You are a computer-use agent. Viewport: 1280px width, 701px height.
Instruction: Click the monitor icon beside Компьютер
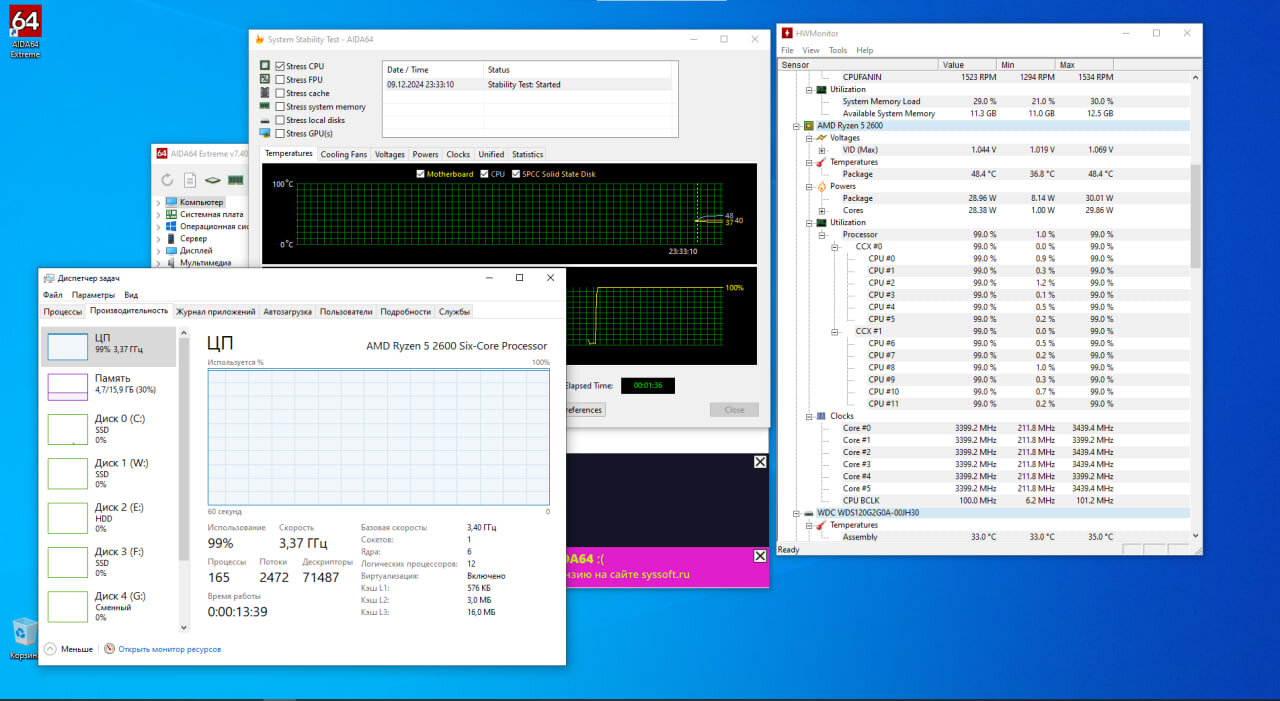(171, 202)
